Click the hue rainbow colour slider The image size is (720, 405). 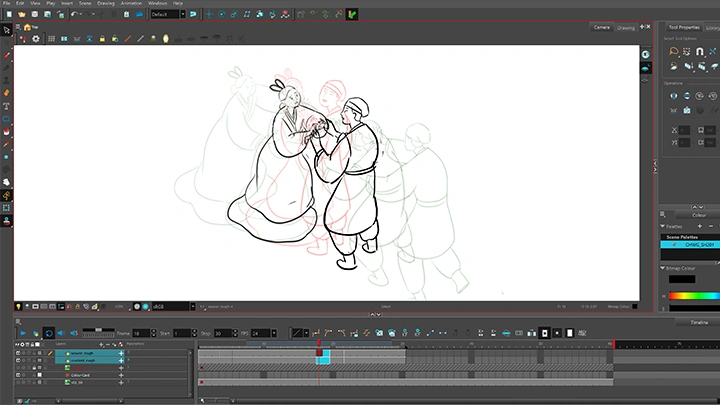pos(693,296)
